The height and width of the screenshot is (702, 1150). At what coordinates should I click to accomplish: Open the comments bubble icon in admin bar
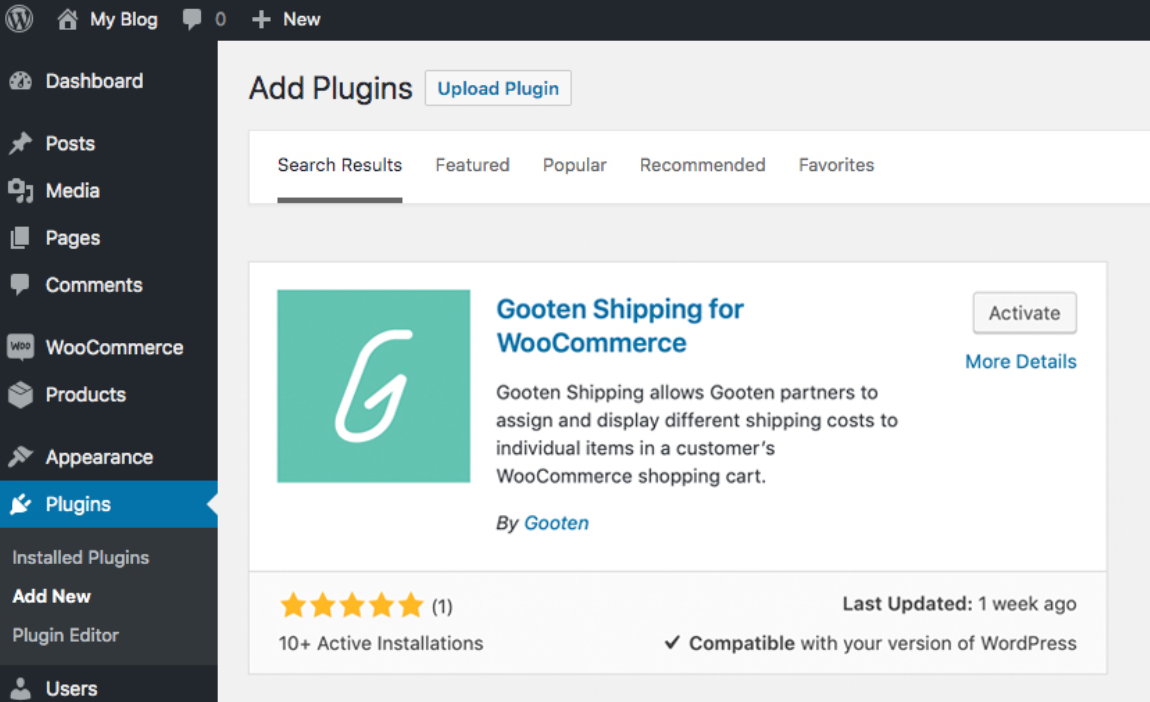tap(192, 19)
